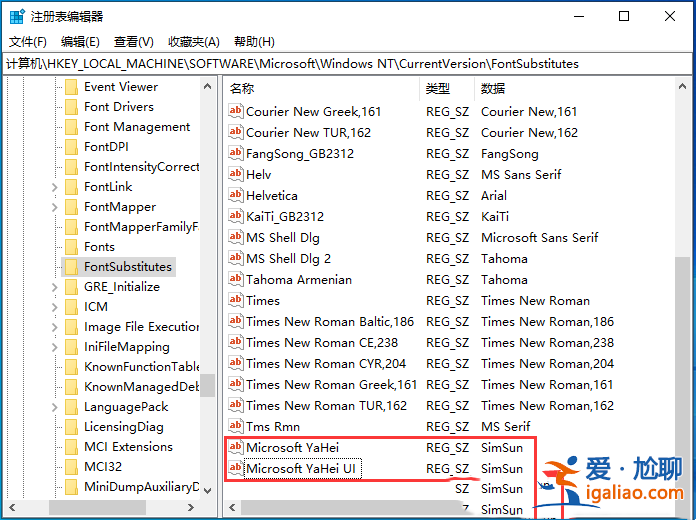Select the KnownManagedDeb tree item

[141, 387]
